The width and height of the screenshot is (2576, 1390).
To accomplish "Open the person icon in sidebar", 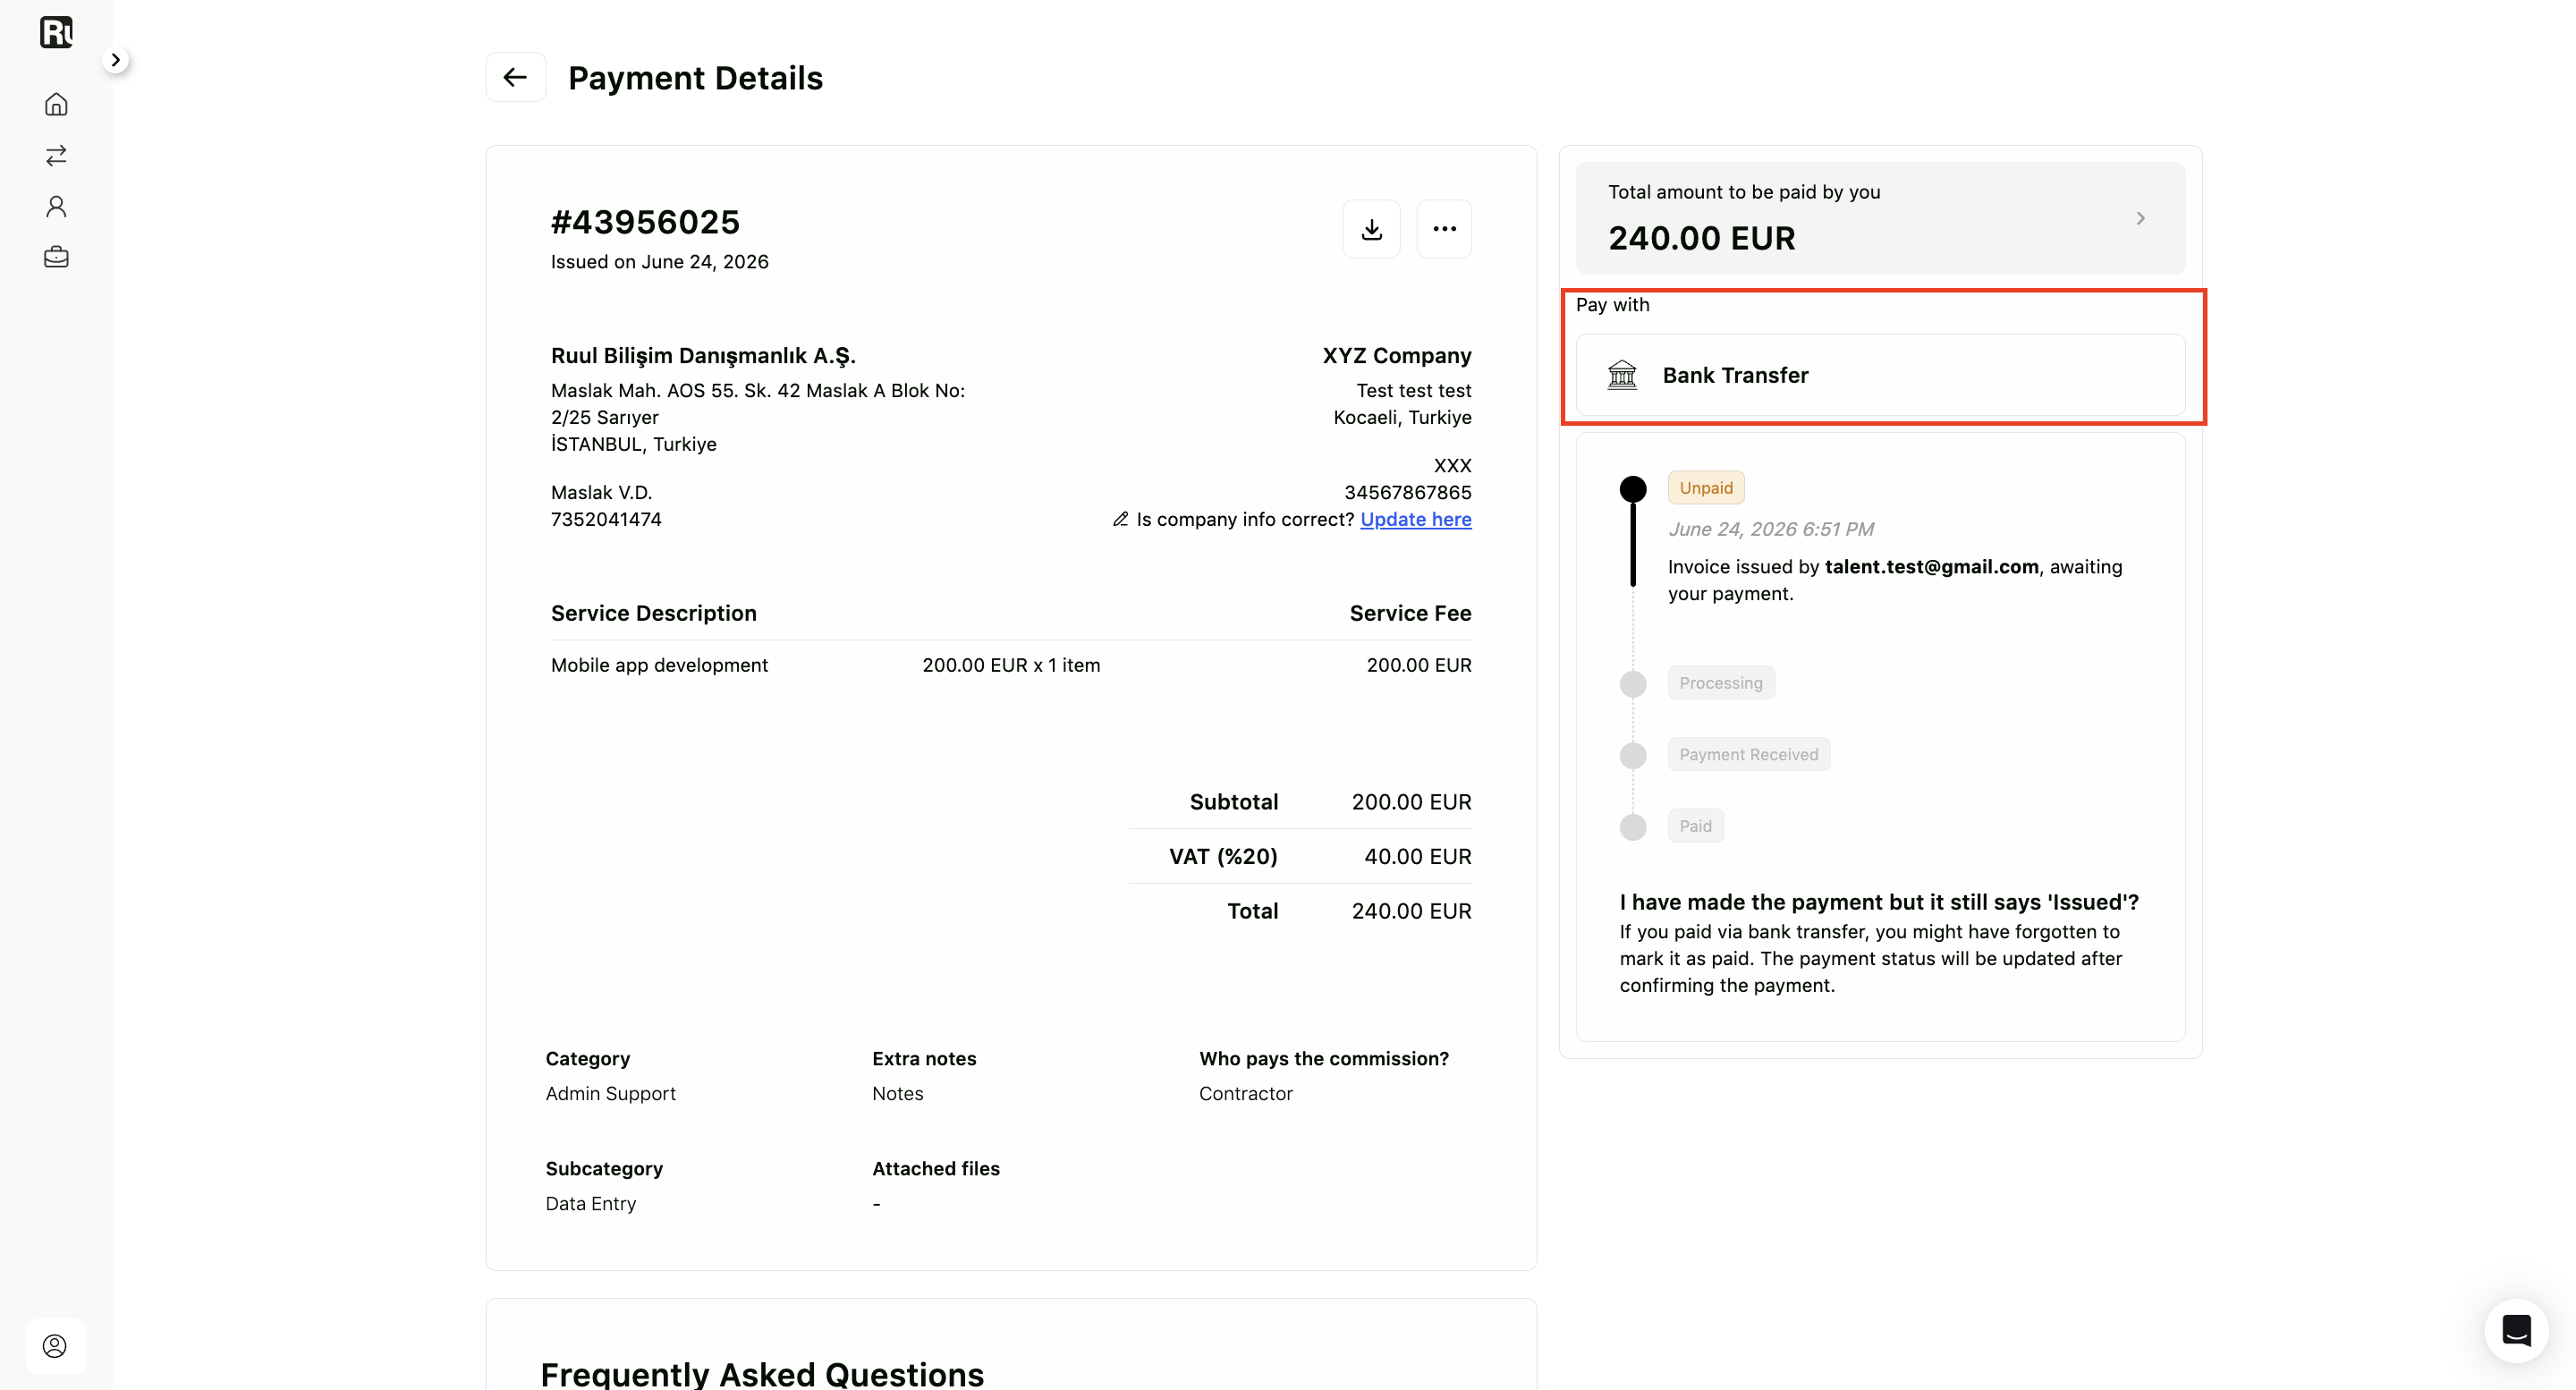I will 56,206.
